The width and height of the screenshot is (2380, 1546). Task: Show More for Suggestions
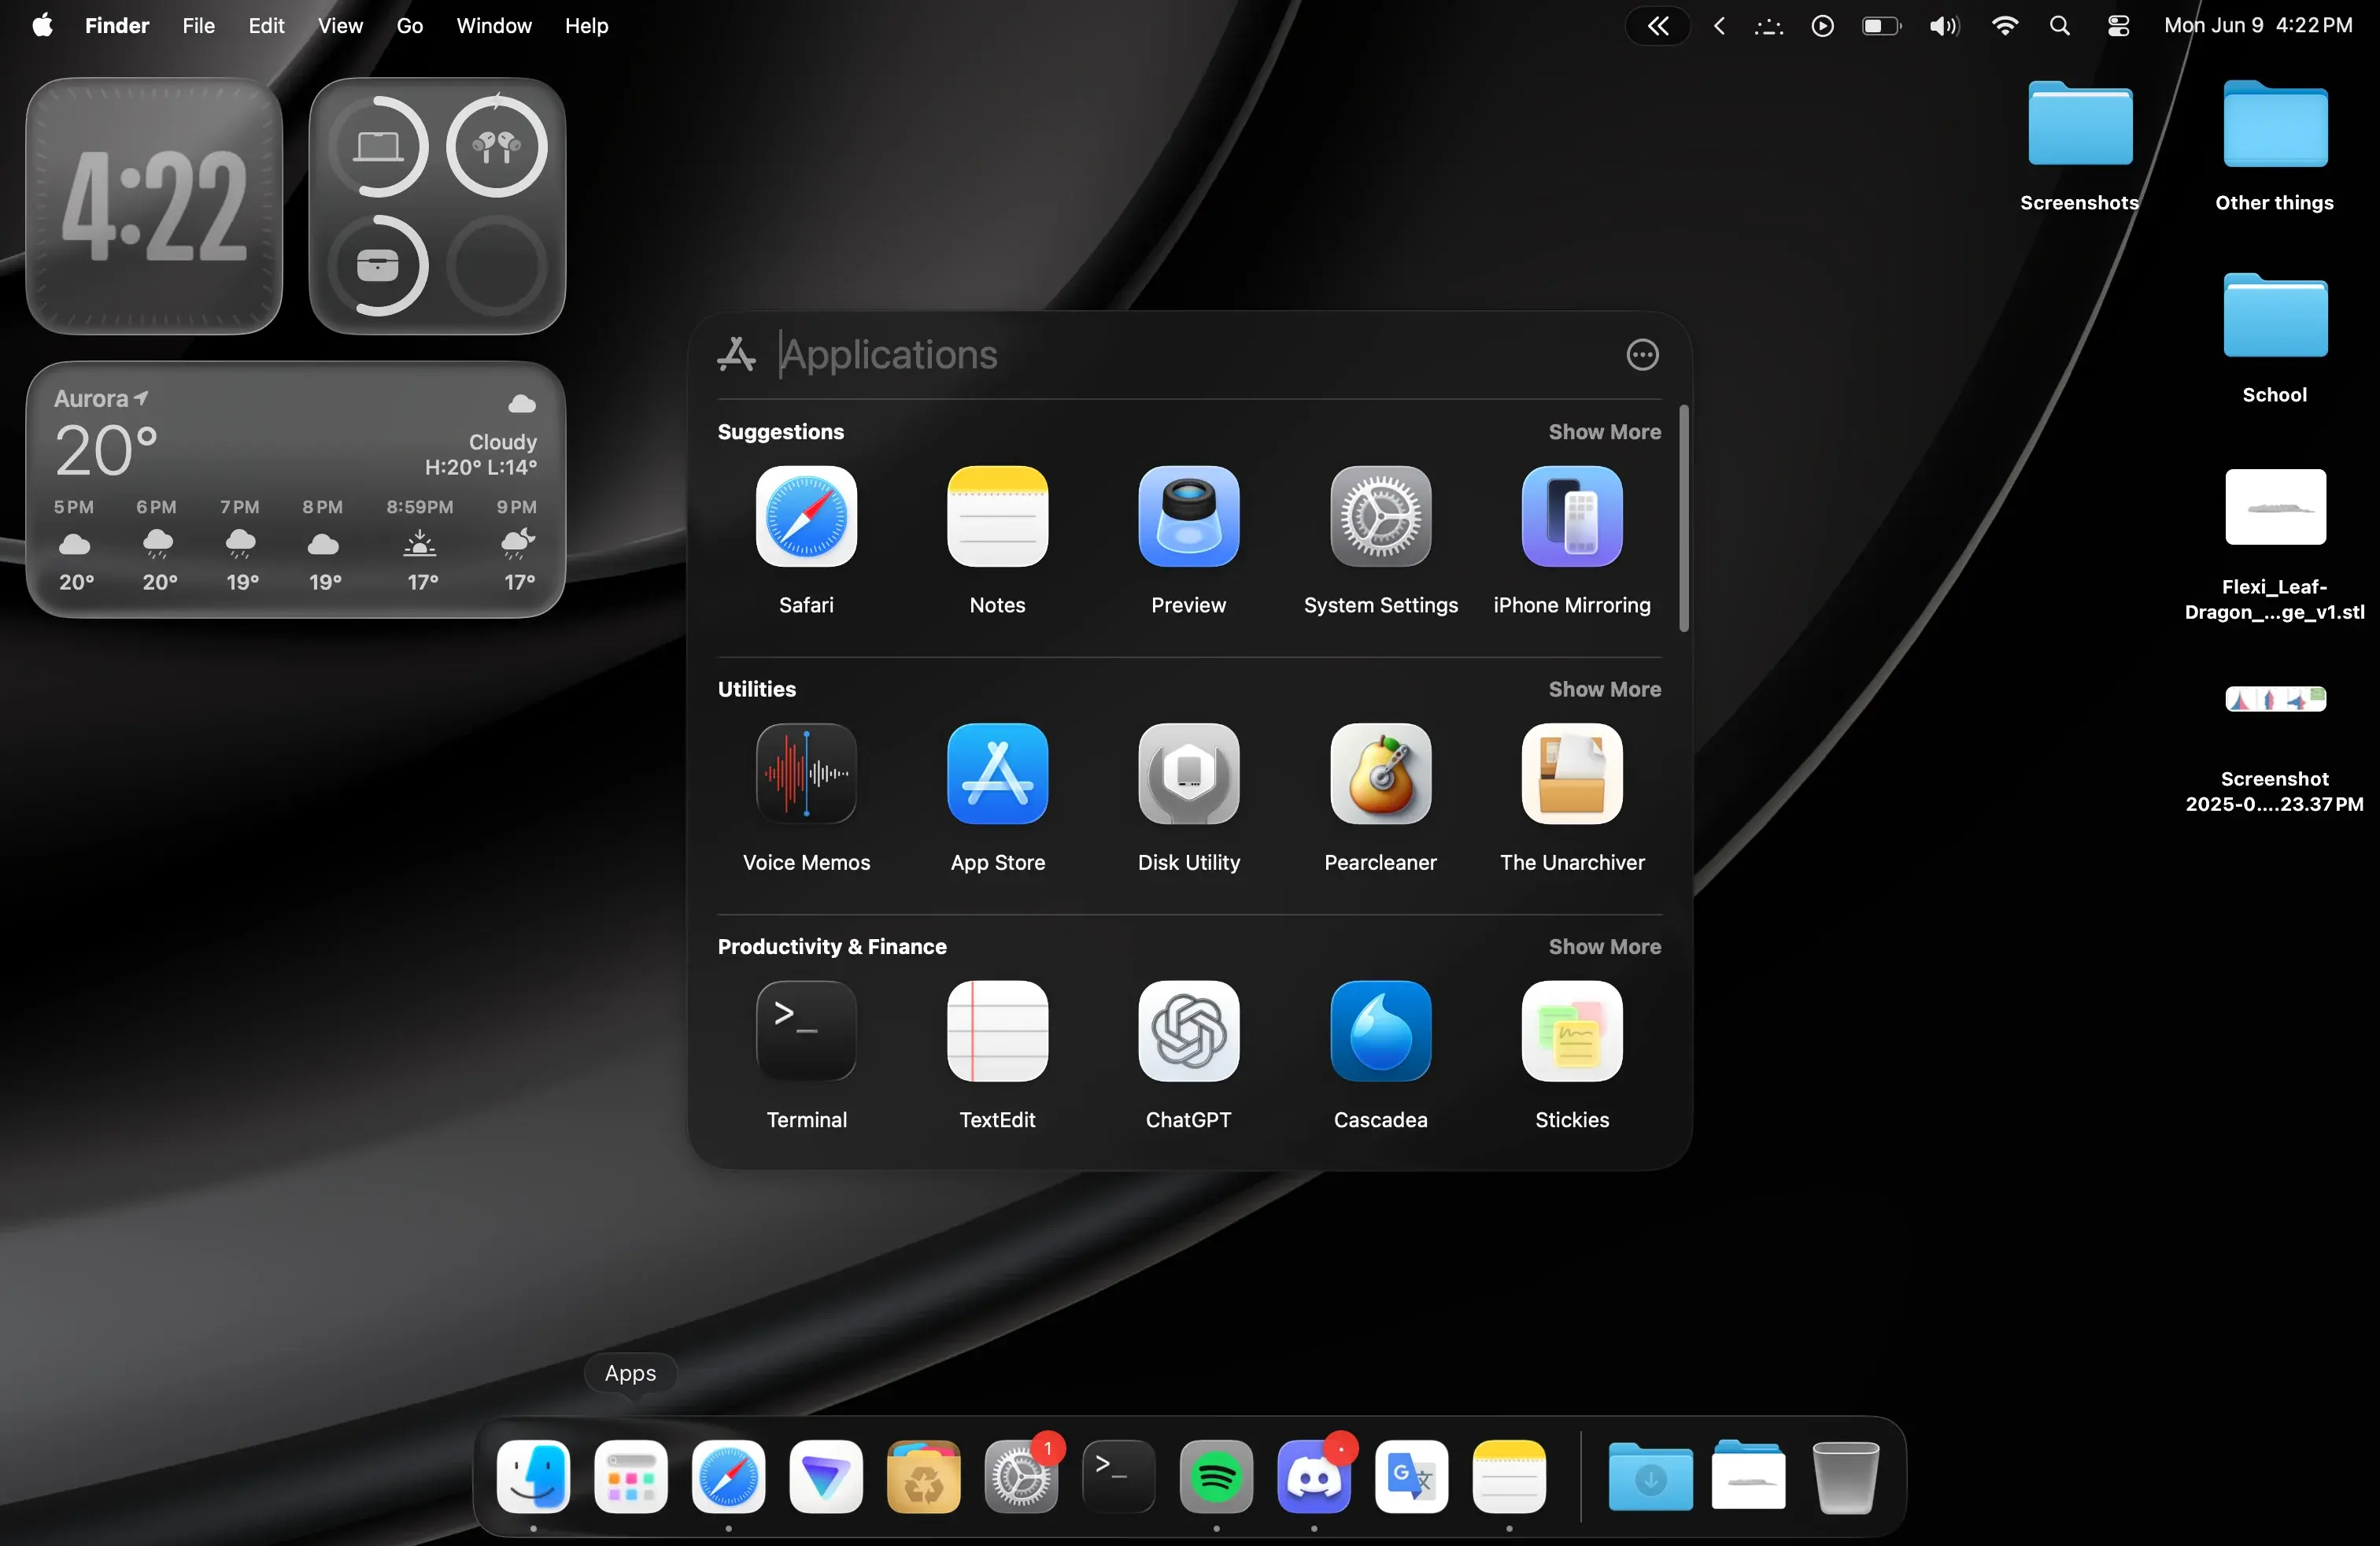click(x=1604, y=432)
